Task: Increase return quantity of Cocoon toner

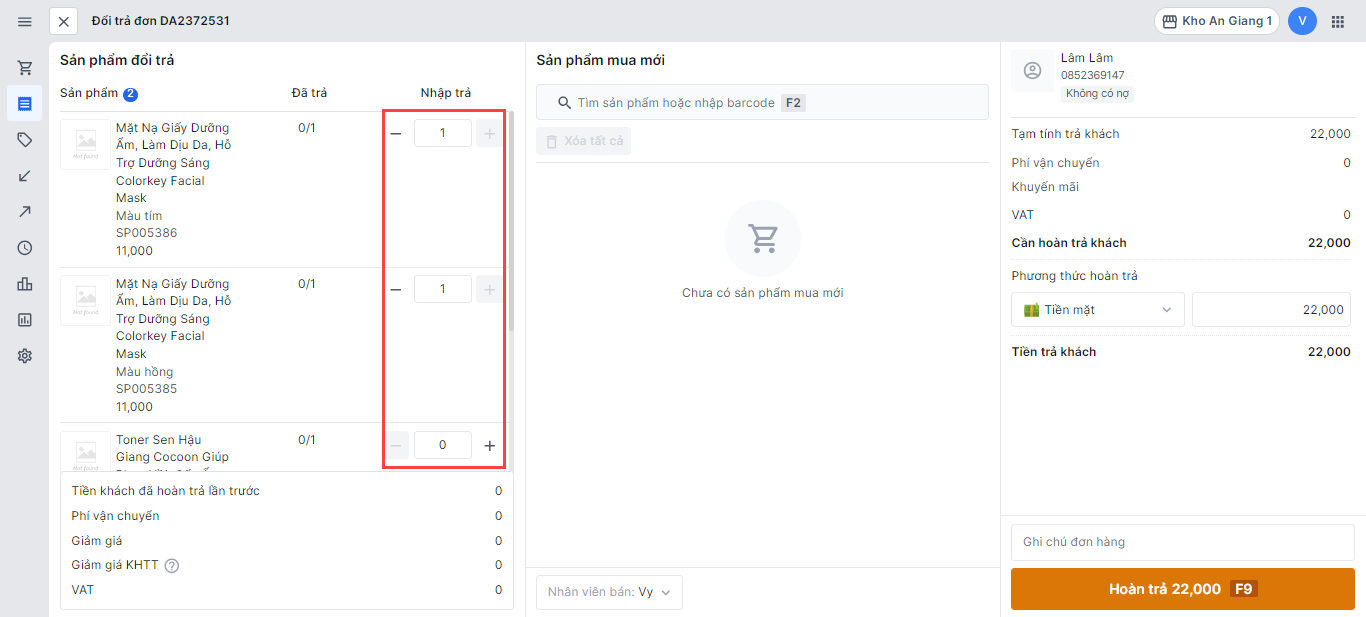Action: click(x=489, y=446)
